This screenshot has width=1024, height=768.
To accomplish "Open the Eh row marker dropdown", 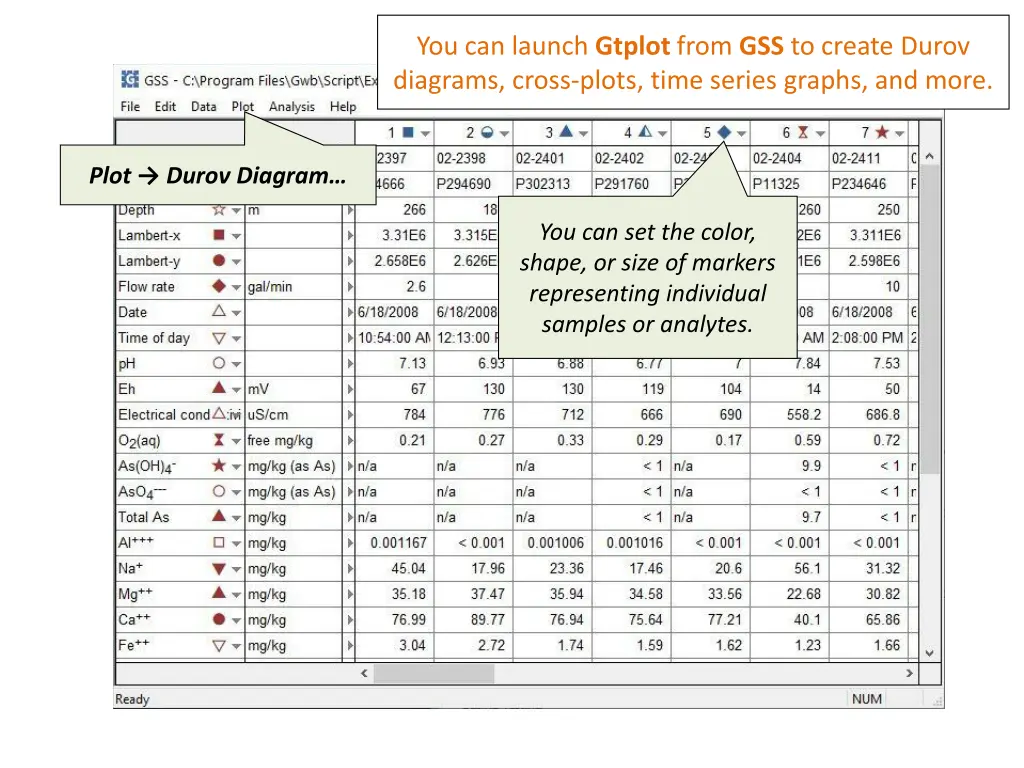I will point(236,390).
